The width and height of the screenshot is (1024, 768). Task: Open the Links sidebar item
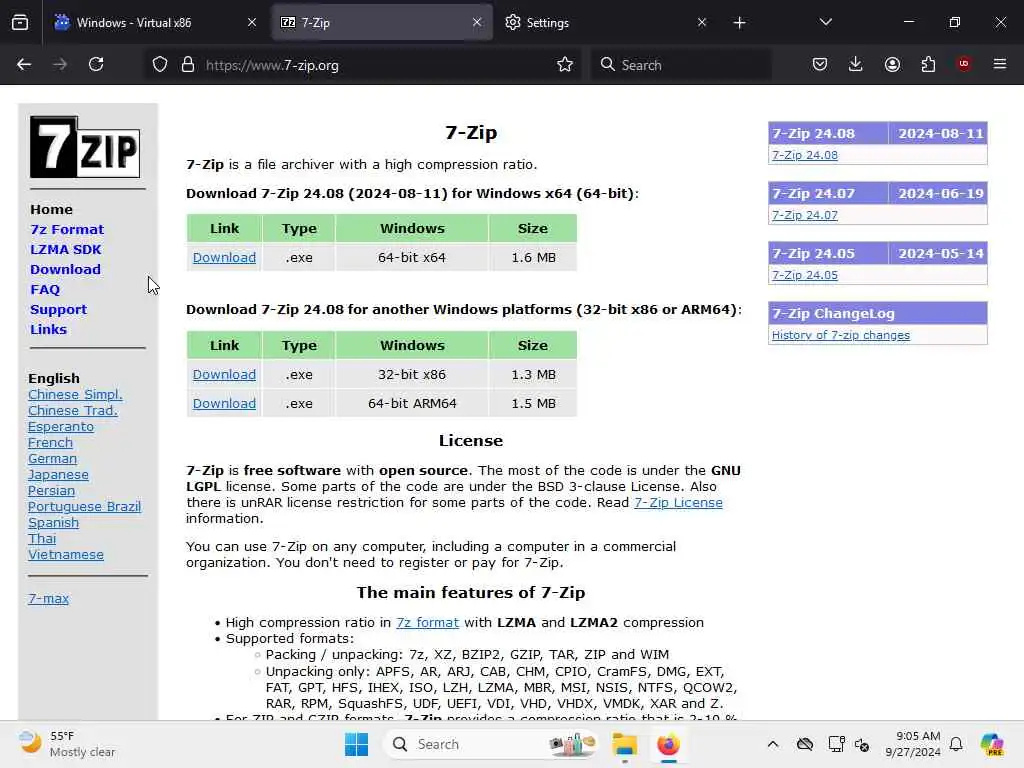pos(48,330)
